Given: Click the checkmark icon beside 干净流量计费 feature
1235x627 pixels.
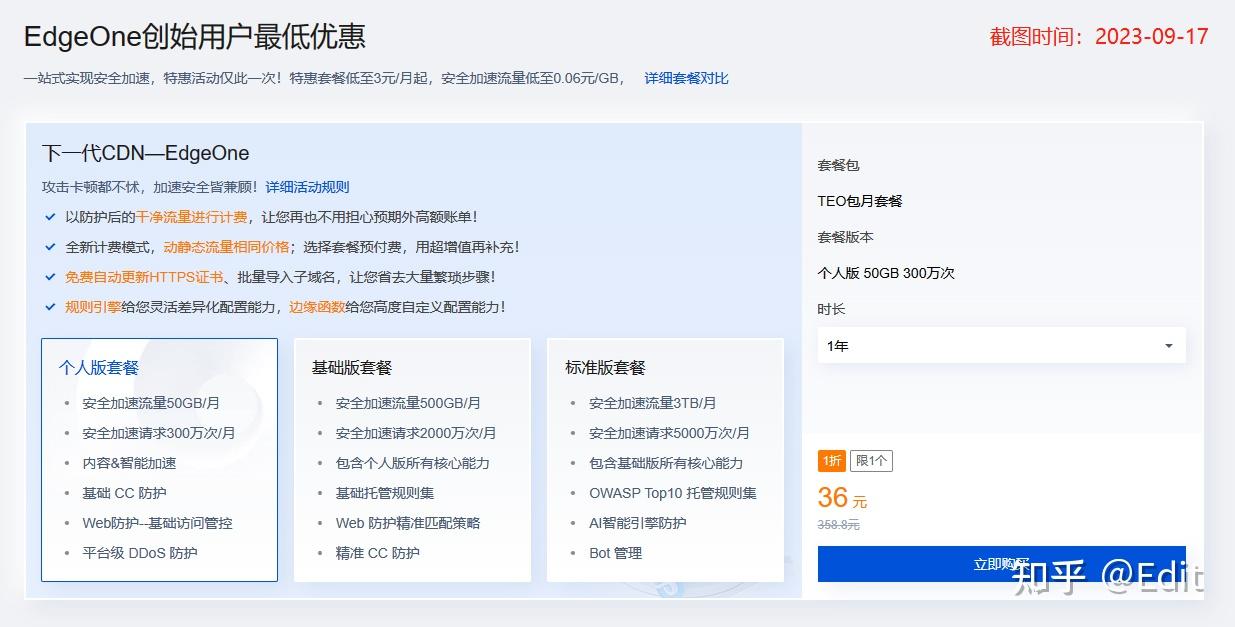Looking at the screenshot, I should [49, 218].
